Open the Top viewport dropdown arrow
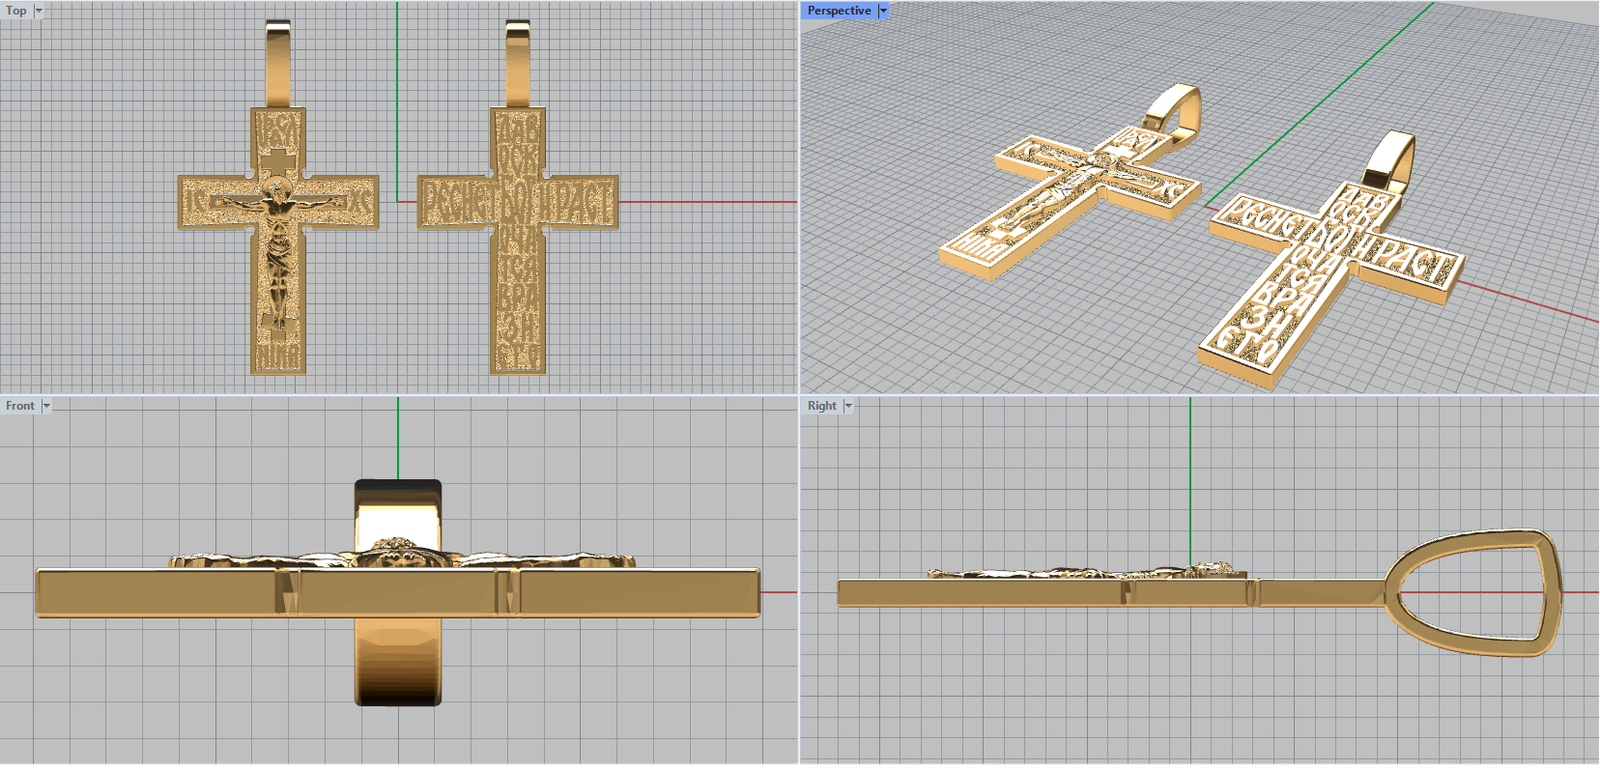 coord(39,11)
